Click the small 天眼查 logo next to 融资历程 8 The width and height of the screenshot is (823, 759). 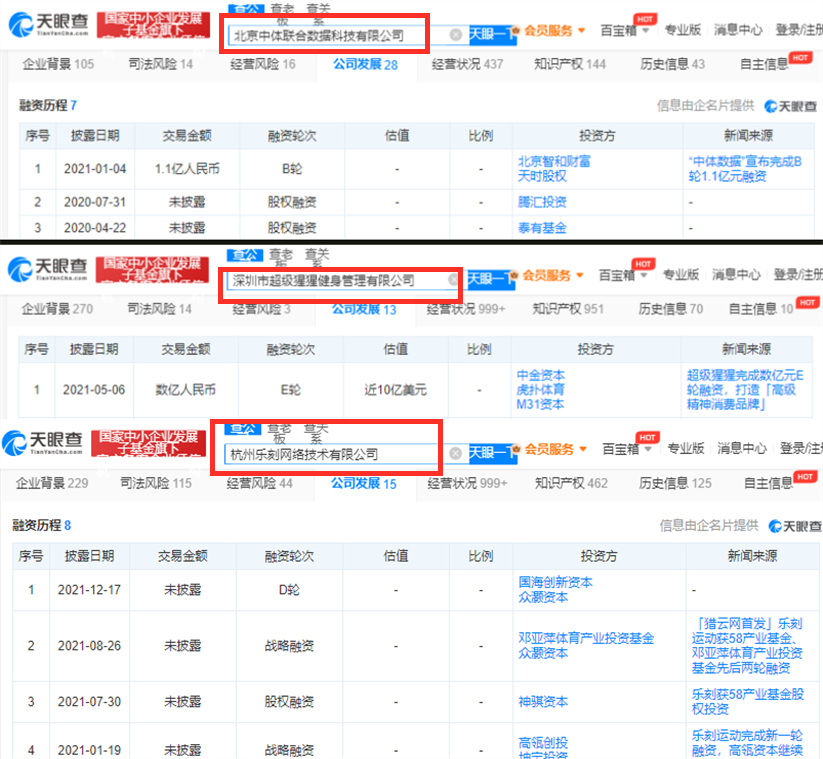click(795, 525)
